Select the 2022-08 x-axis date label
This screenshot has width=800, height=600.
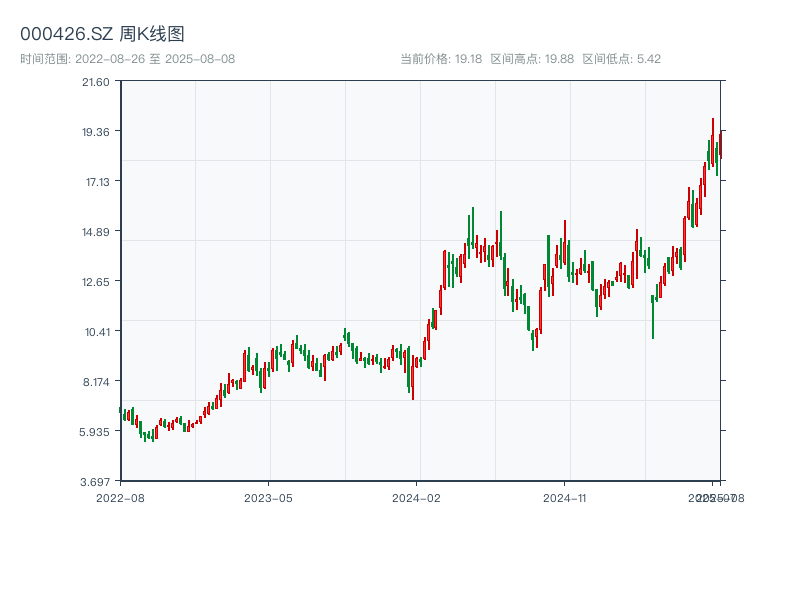pyautogui.click(x=120, y=497)
